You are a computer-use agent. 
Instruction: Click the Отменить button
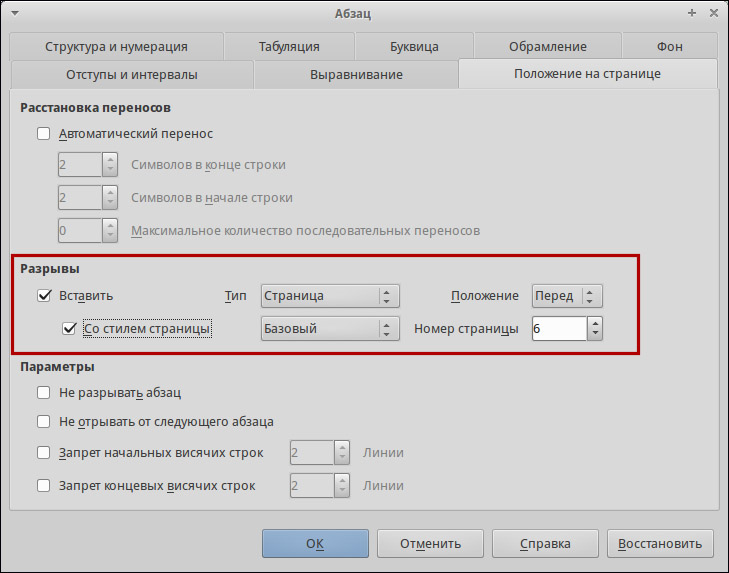(430, 543)
